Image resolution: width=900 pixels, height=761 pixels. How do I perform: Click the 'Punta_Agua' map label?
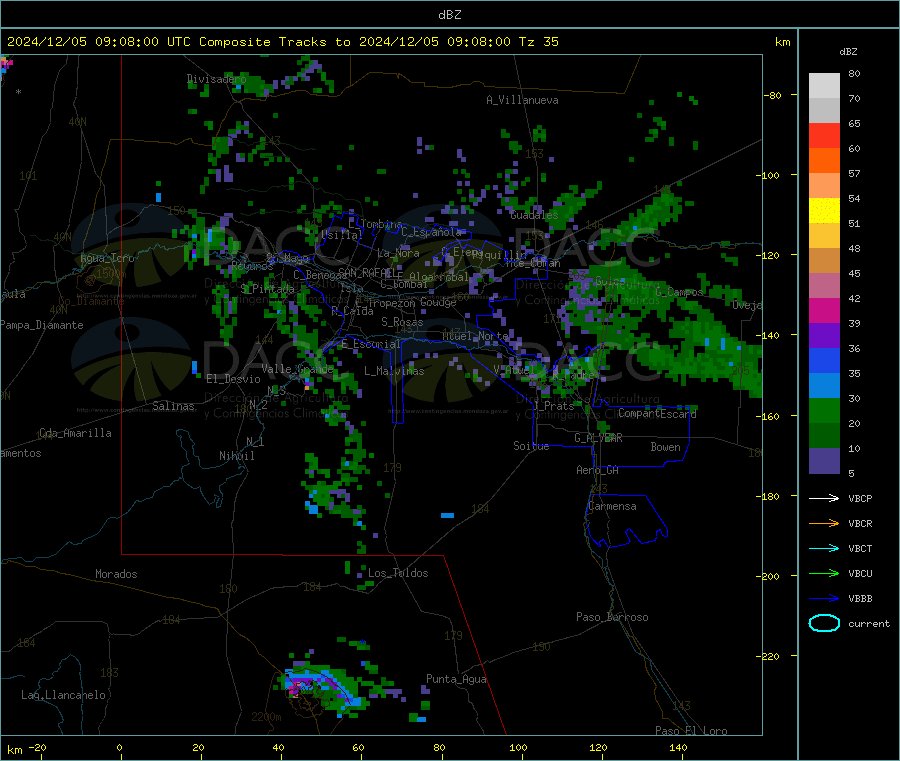[x=456, y=679]
